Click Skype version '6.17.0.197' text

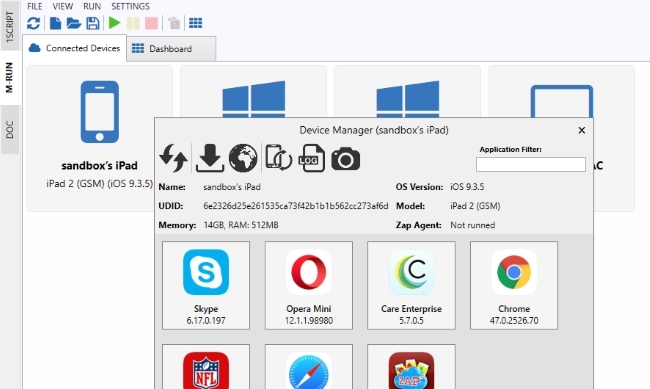pos(206,321)
